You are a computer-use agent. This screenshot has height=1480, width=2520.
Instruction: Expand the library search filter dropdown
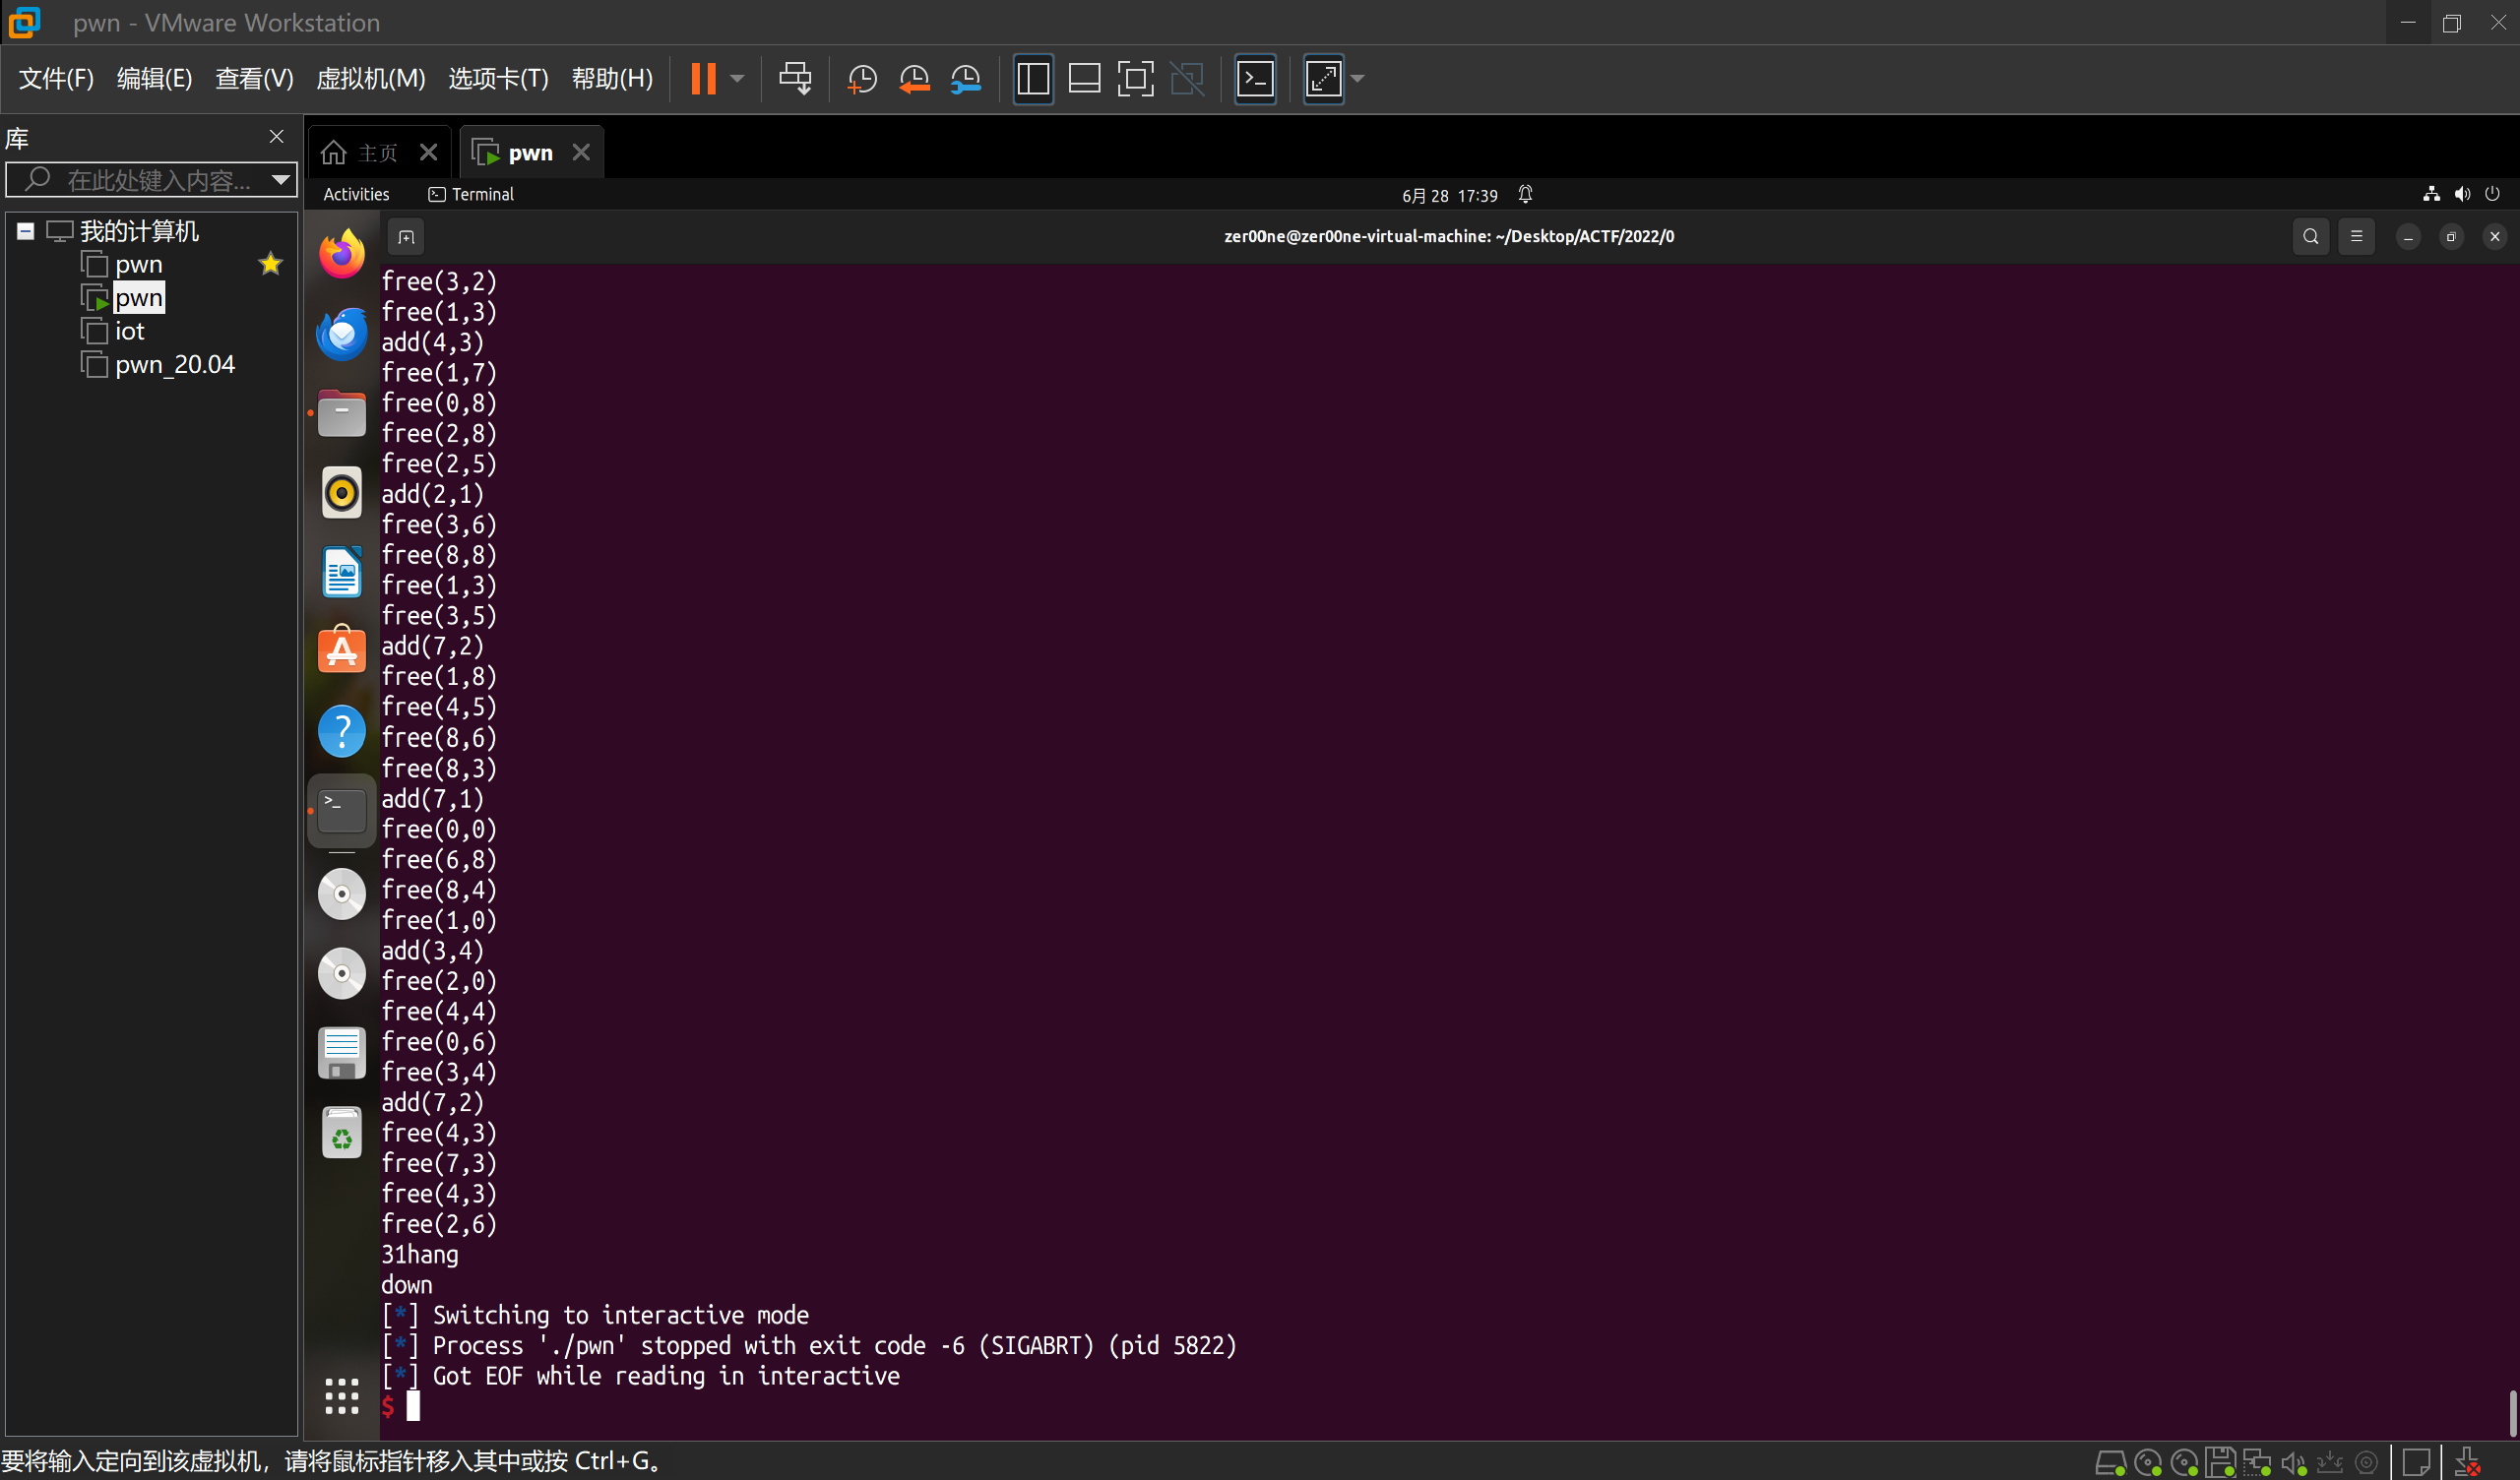281,180
